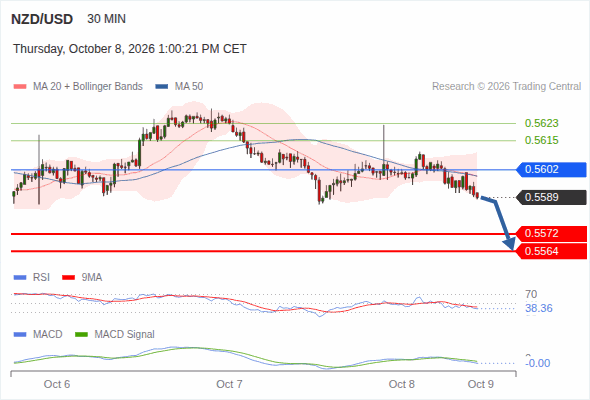Click the 0.5623 resistance level label
This screenshot has width=590, height=400.
541,123
